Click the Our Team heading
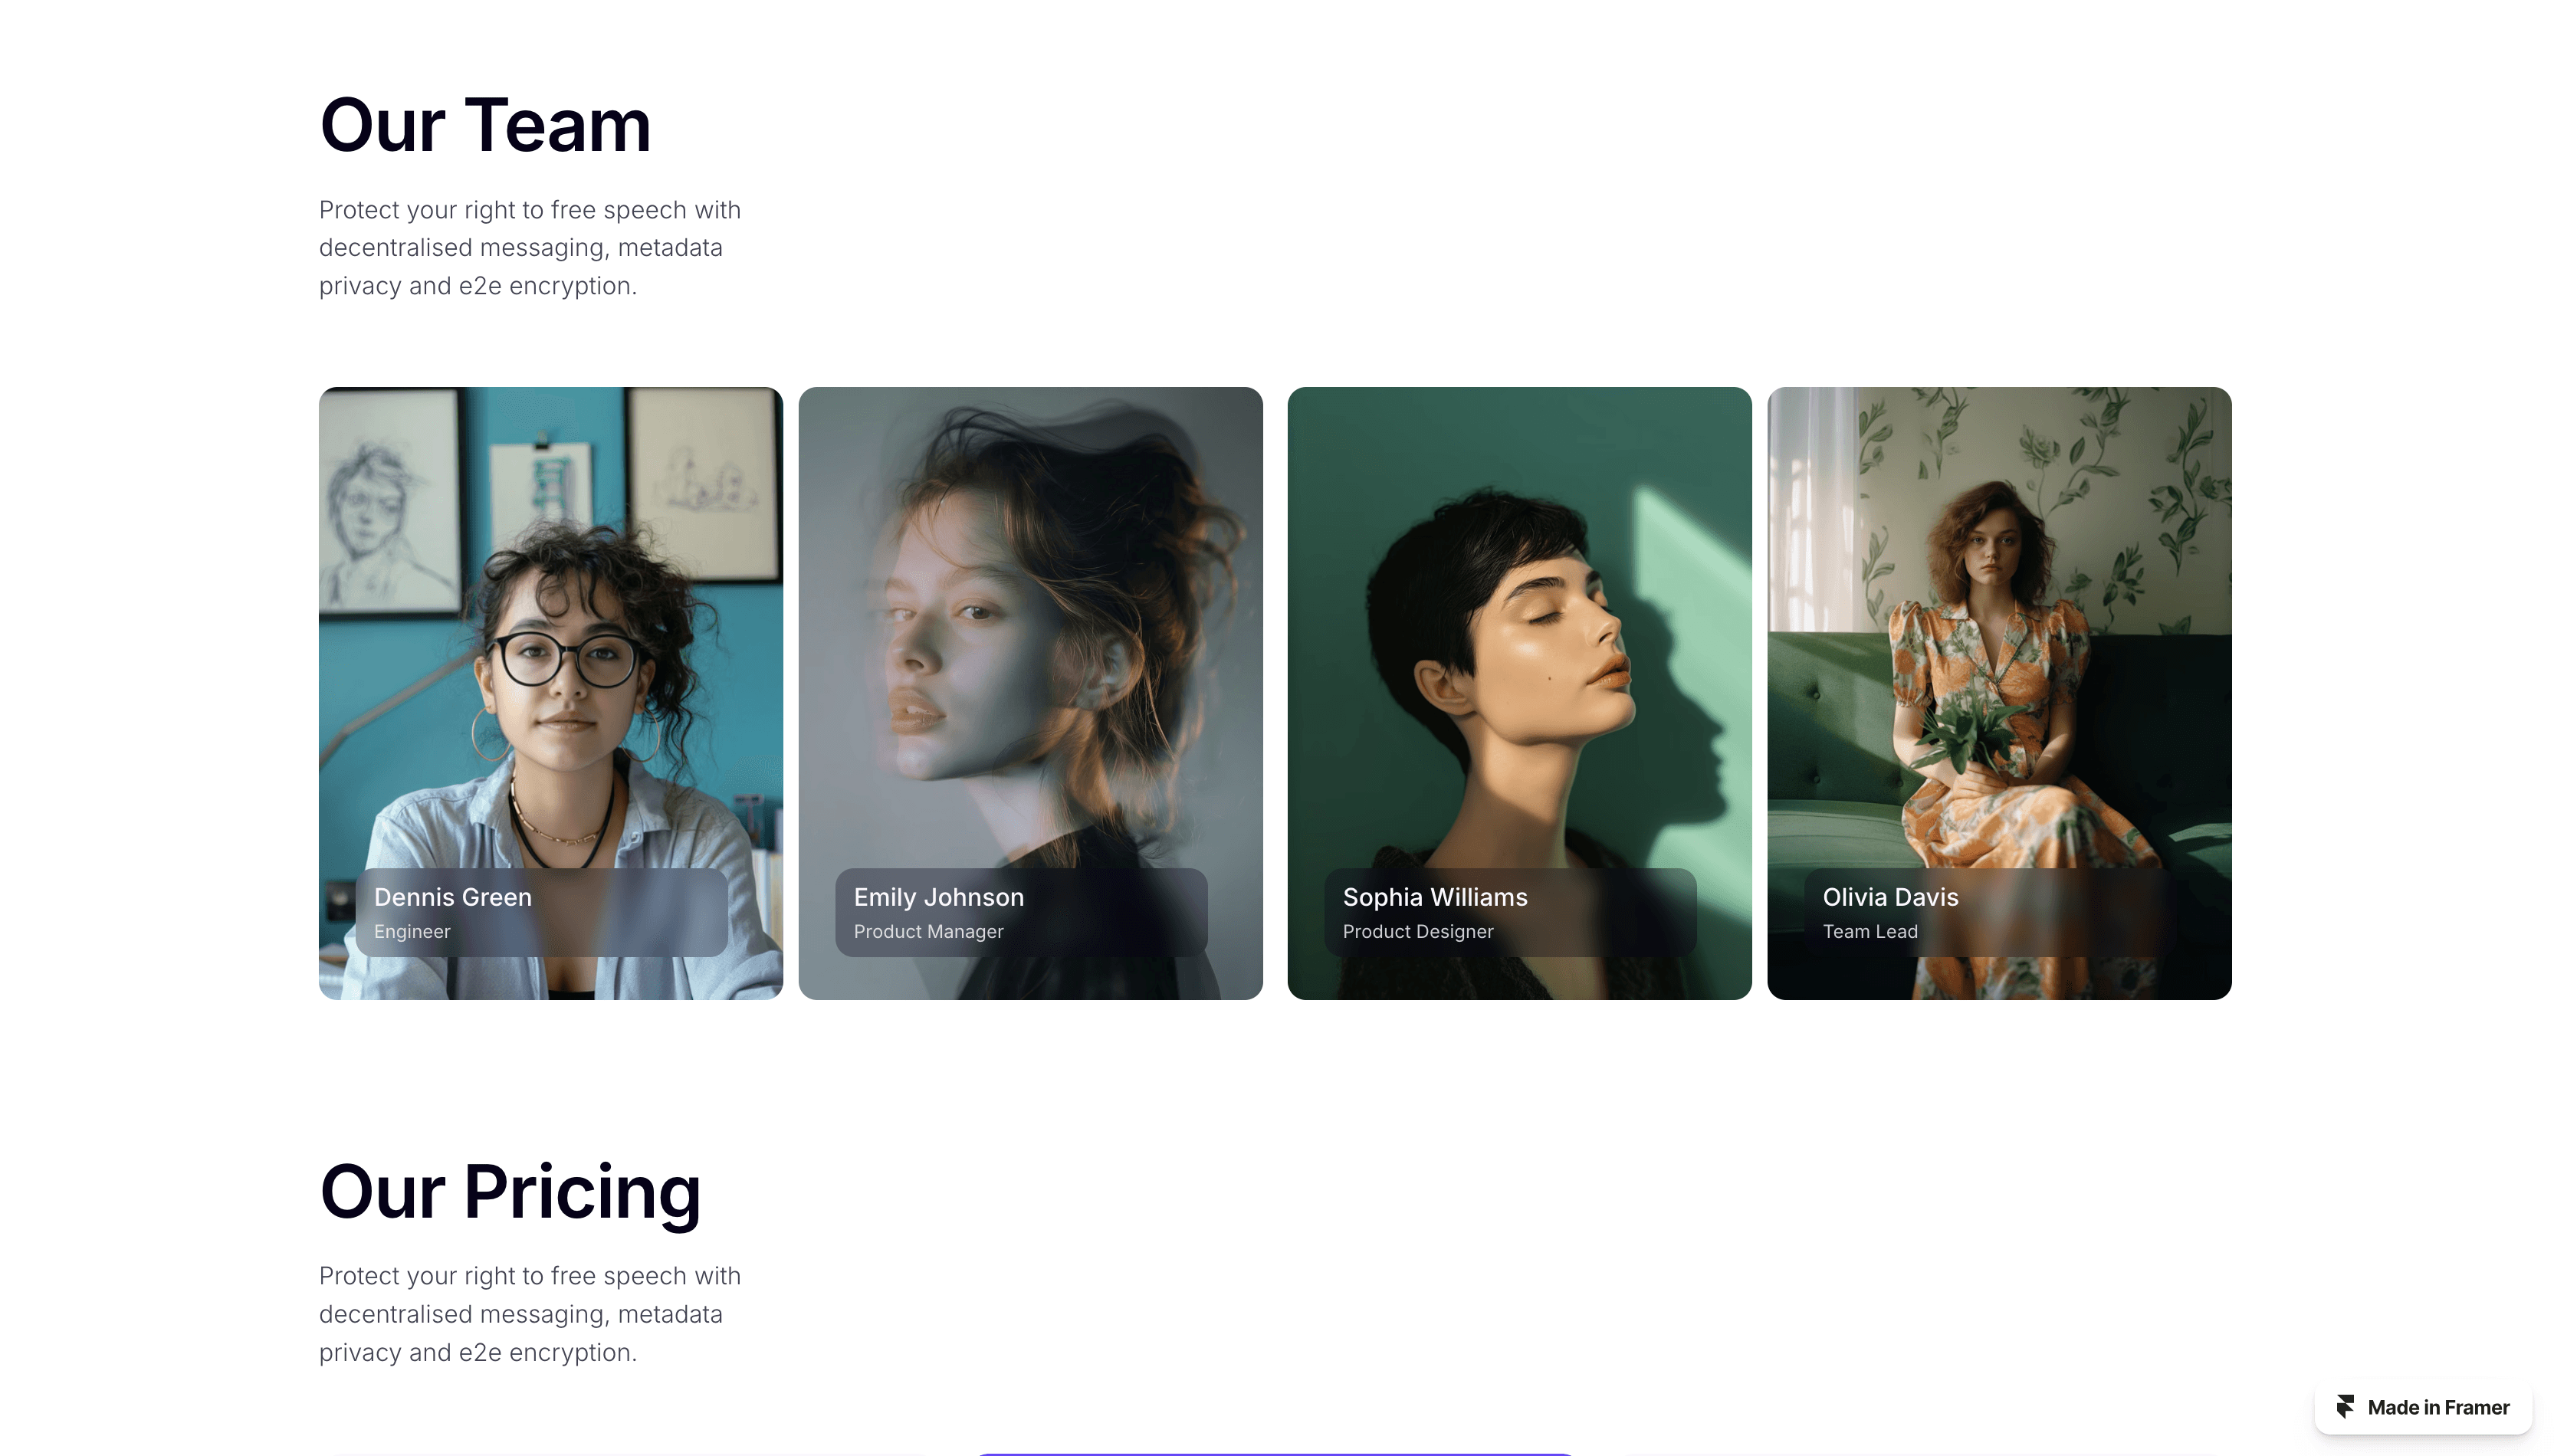Viewport: 2554px width, 1456px height. tap(485, 126)
